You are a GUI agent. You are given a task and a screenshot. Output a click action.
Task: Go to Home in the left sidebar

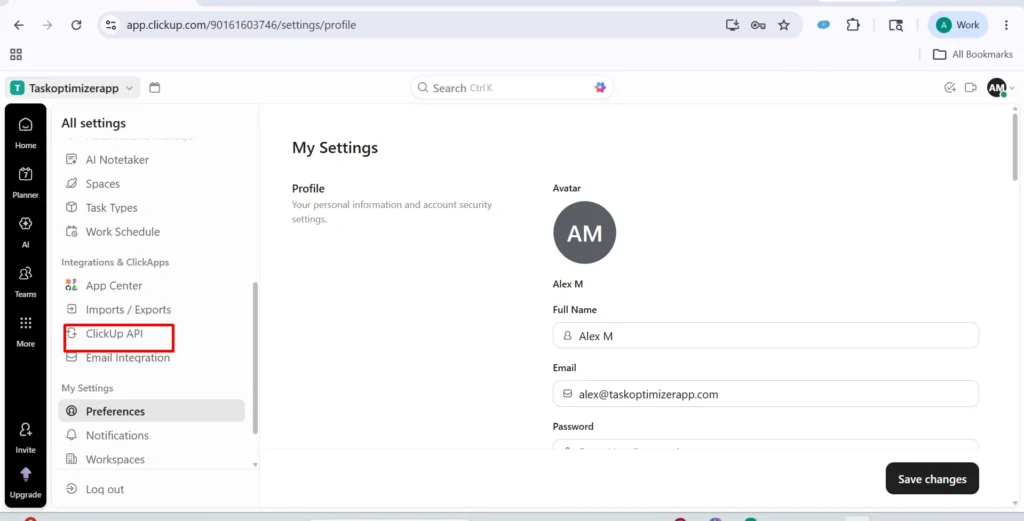(x=25, y=133)
